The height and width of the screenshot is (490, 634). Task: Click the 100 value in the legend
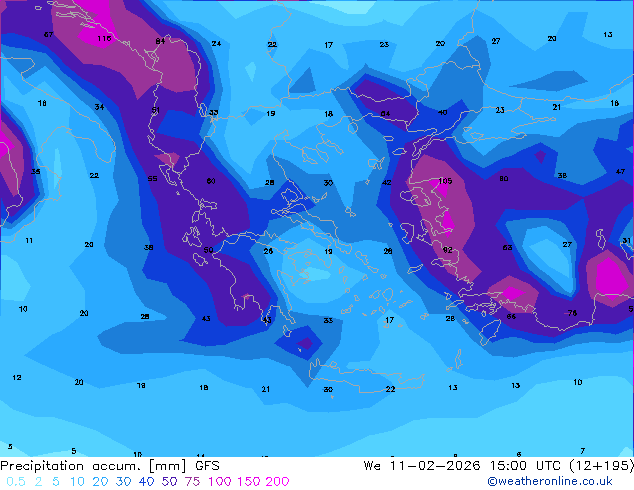point(220,482)
